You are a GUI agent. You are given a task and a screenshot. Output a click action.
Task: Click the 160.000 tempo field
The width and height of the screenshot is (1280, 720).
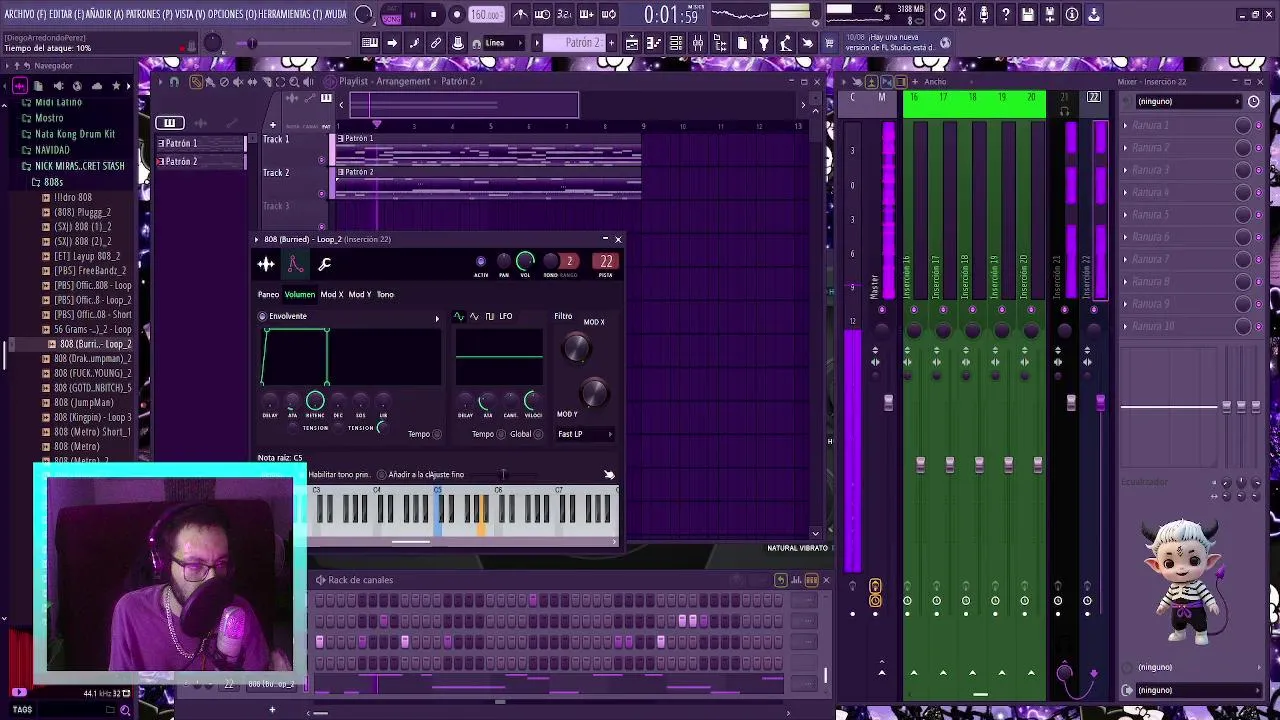(x=486, y=15)
